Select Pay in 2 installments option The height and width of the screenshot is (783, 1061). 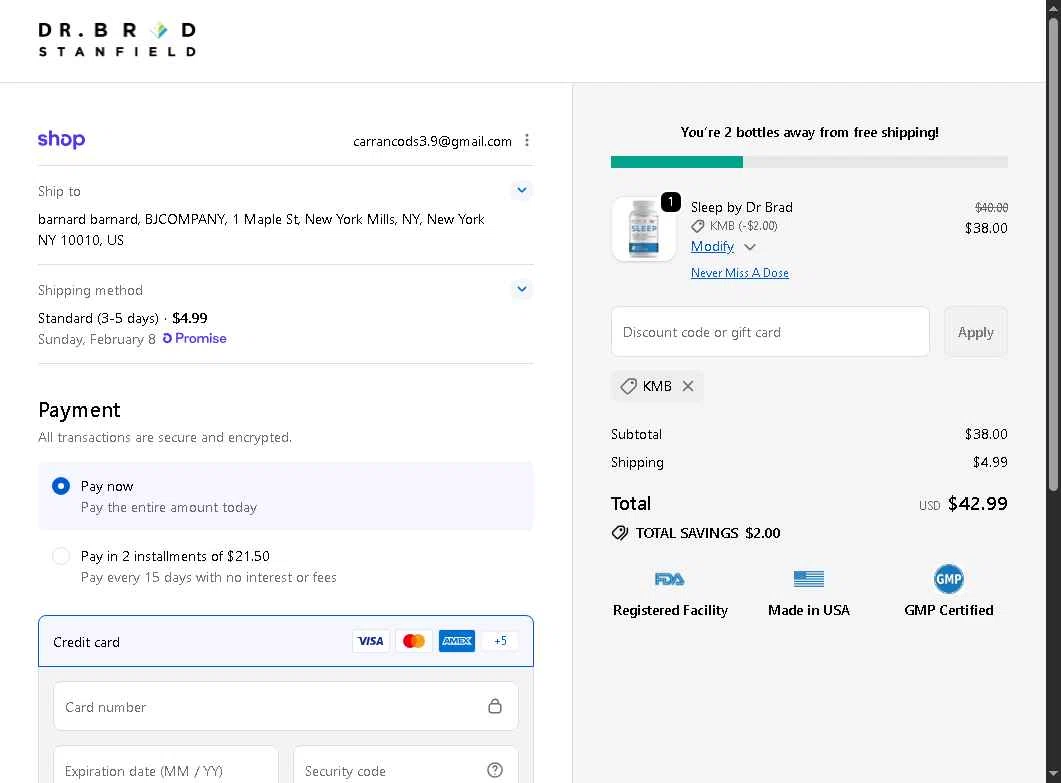pos(61,556)
